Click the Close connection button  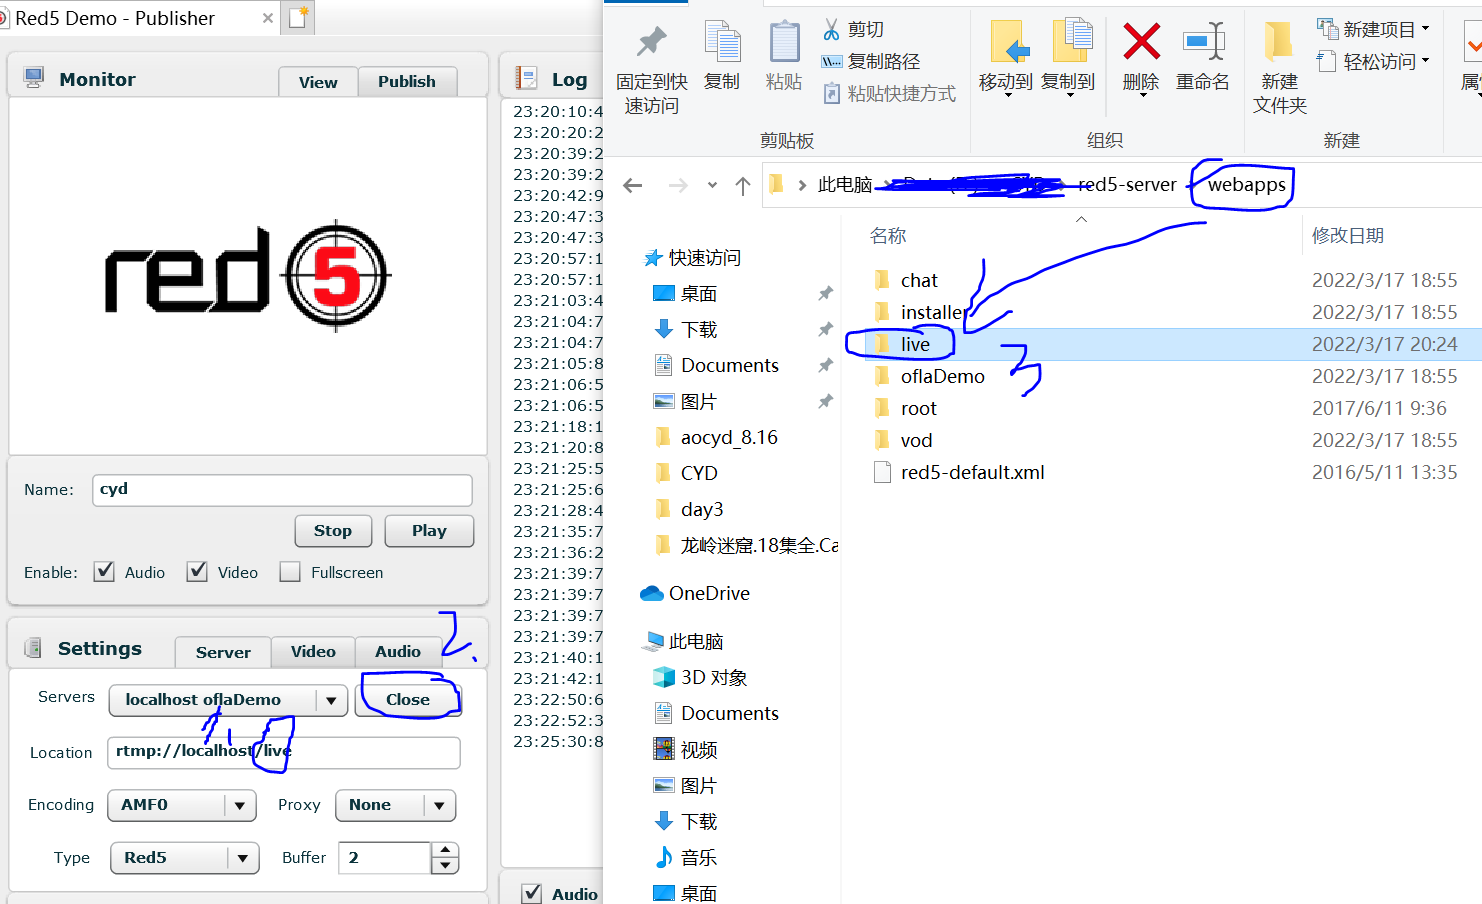click(408, 700)
